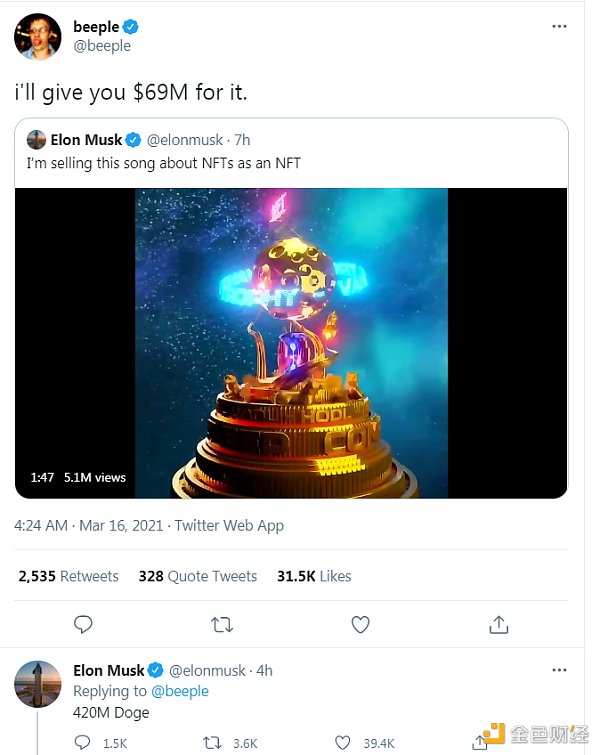Image resolution: width=600 pixels, height=755 pixels.
Task: Click reply icon on Elon's 420M Doge reply
Action: 84,742
